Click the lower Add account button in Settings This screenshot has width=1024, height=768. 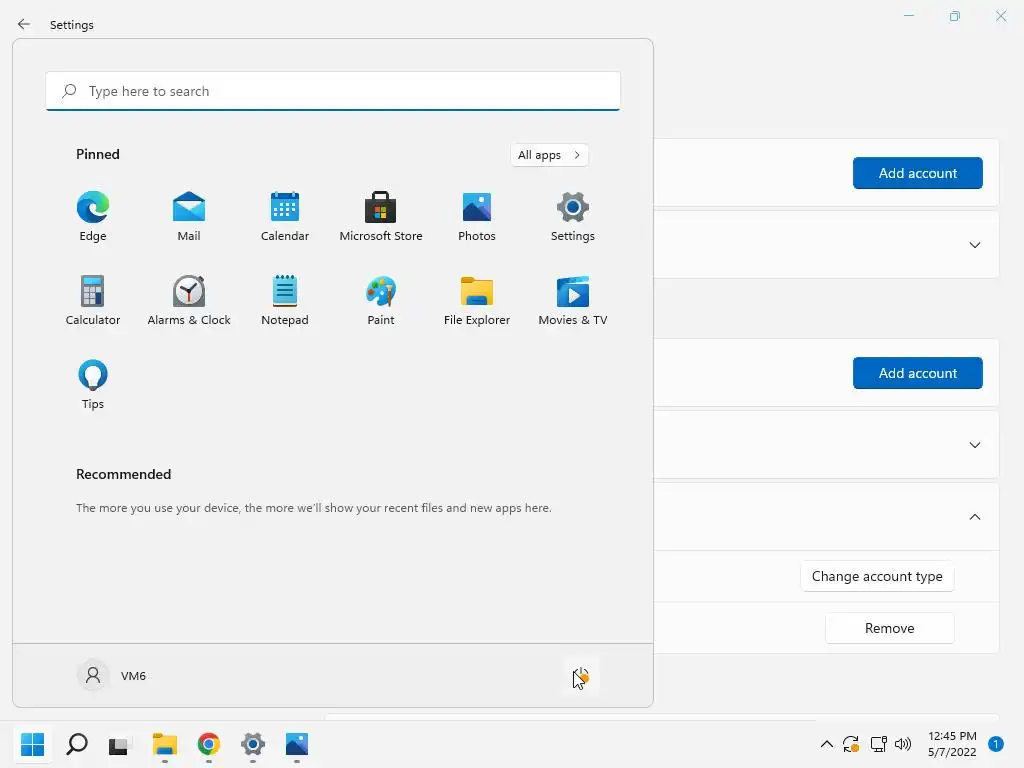click(918, 373)
